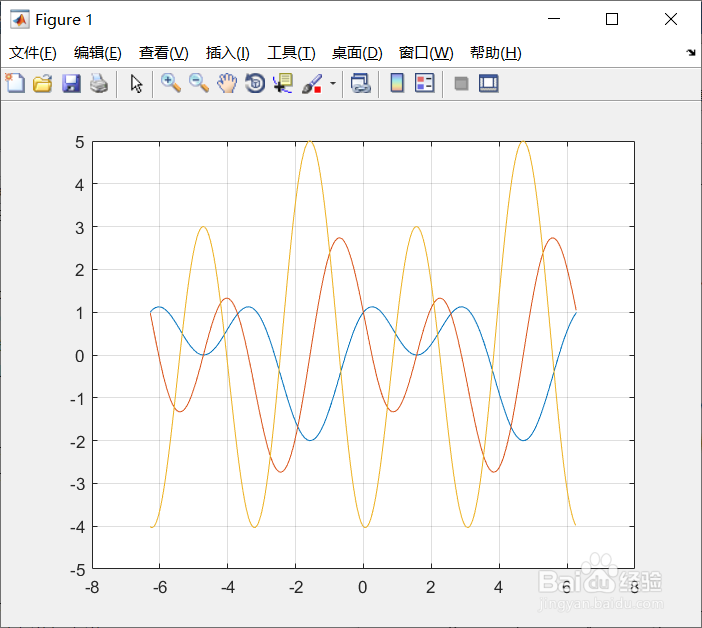The image size is (702, 628).
Task: Open the 工具(T) menu
Action: click(x=291, y=53)
